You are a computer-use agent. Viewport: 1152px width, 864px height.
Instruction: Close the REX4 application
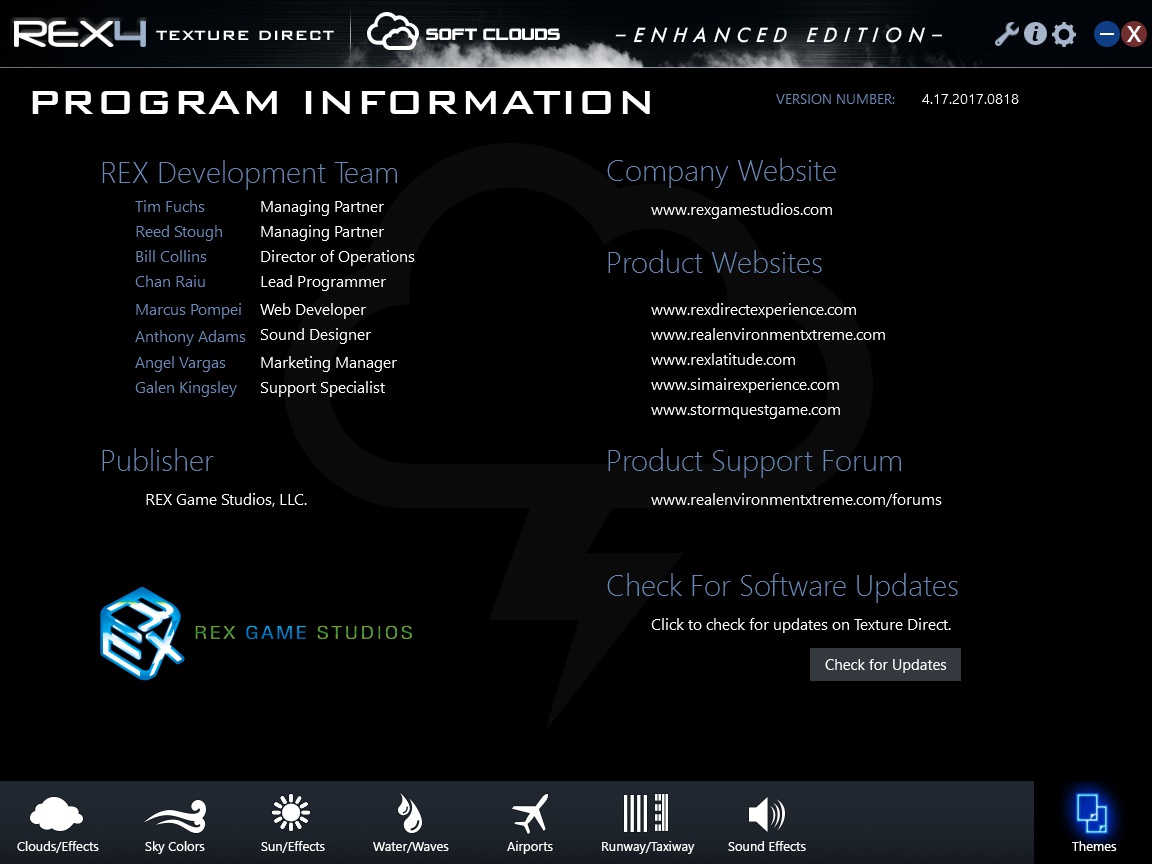pos(1134,34)
